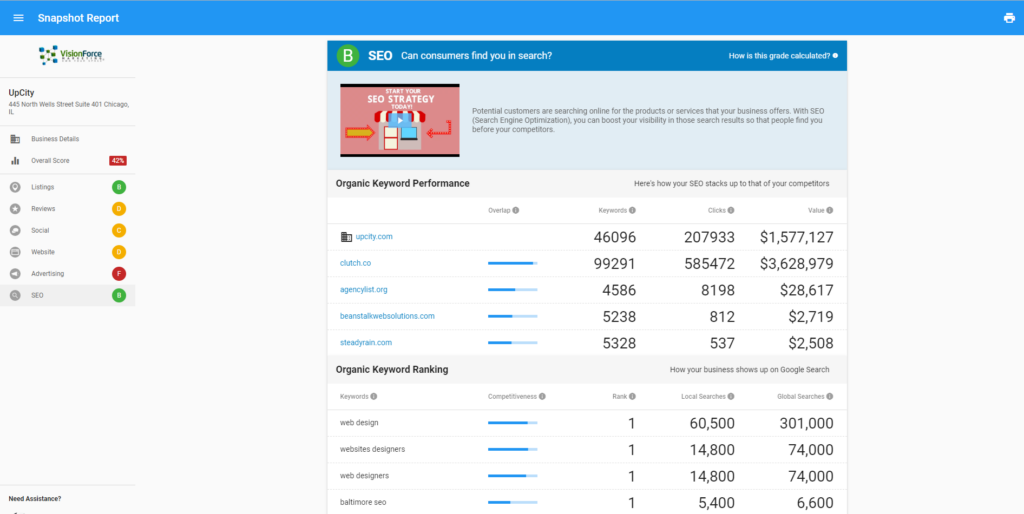Screen dimensions: 1024x514
Task: Open the Business Details section
Action: point(68,139)
